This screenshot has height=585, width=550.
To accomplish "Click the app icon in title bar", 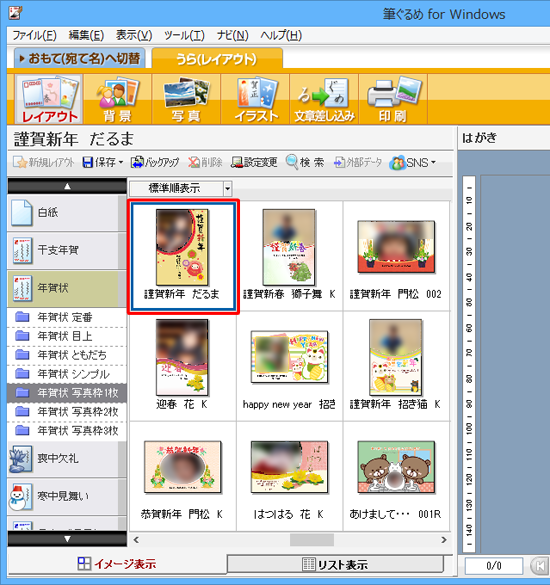I will pos(15,12).
